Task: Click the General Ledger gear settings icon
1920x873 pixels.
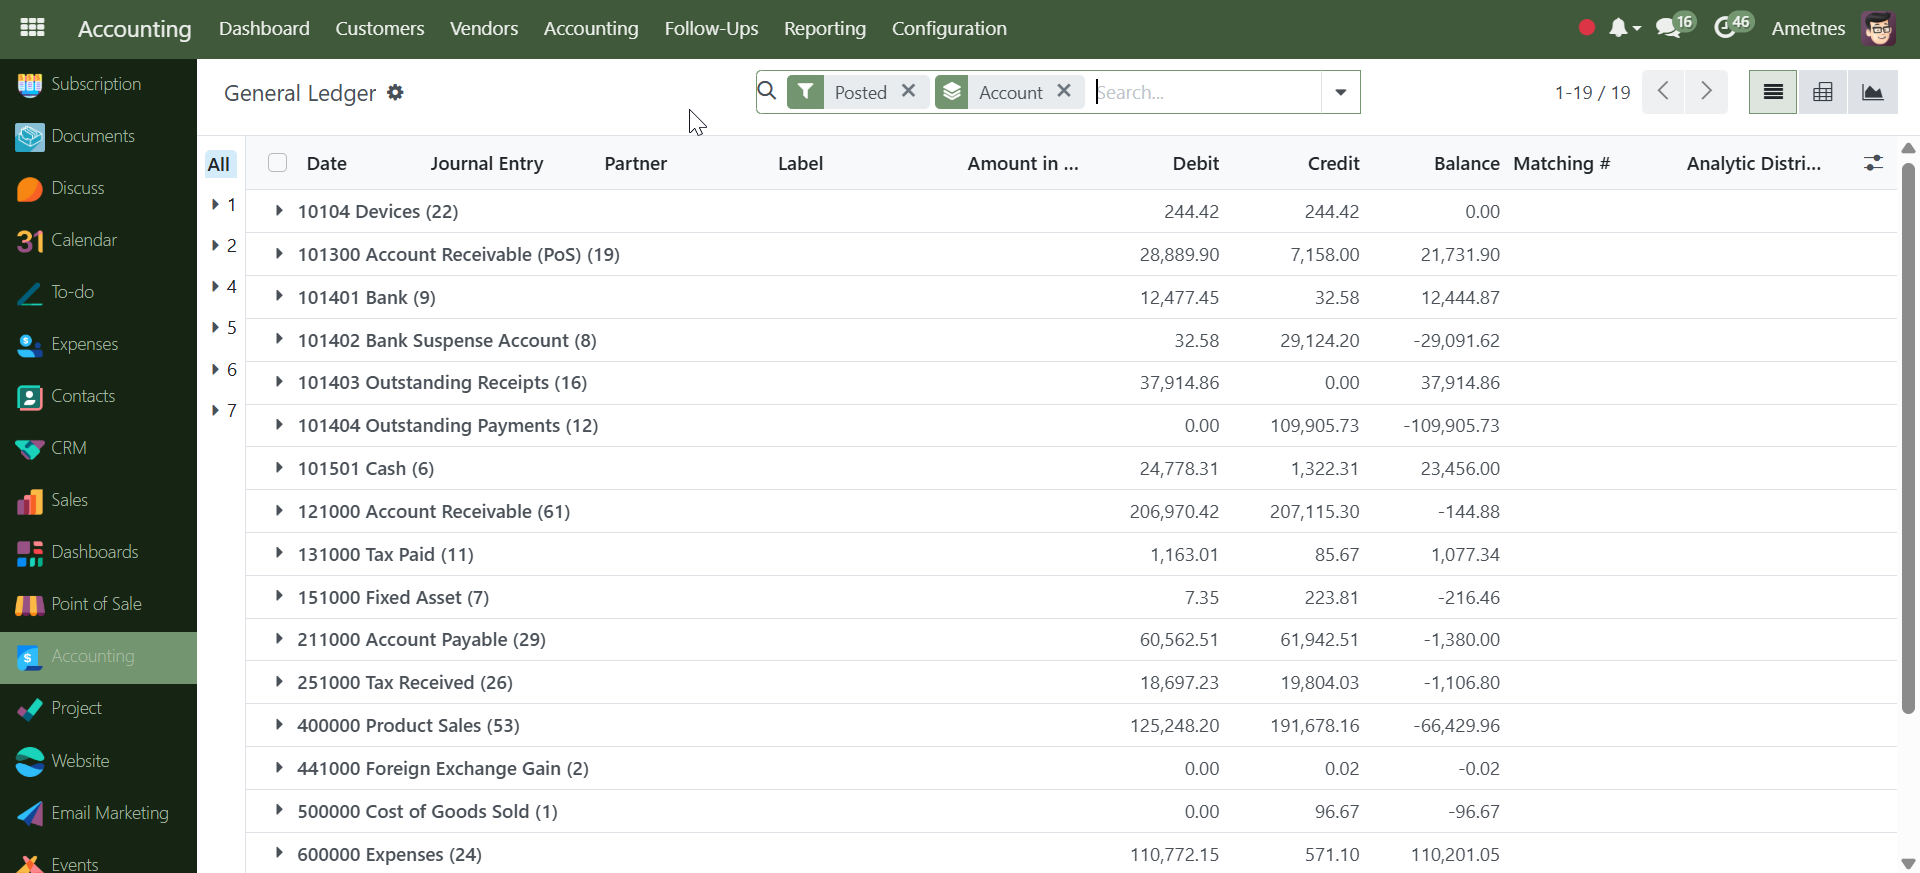Action: [x=395, y=92]
